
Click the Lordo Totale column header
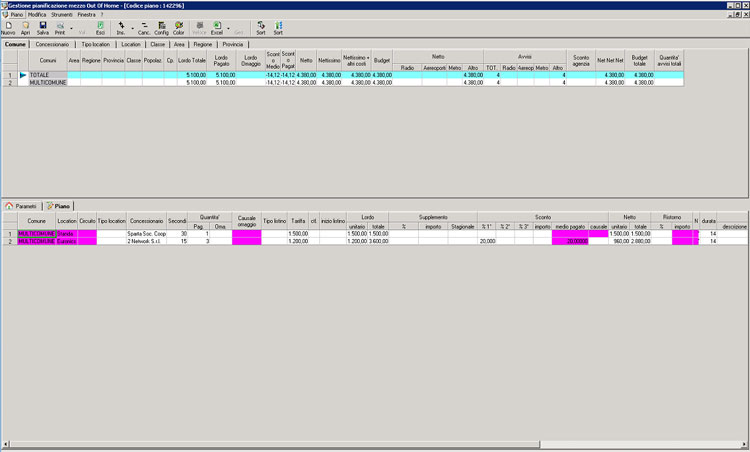[192, 61]
